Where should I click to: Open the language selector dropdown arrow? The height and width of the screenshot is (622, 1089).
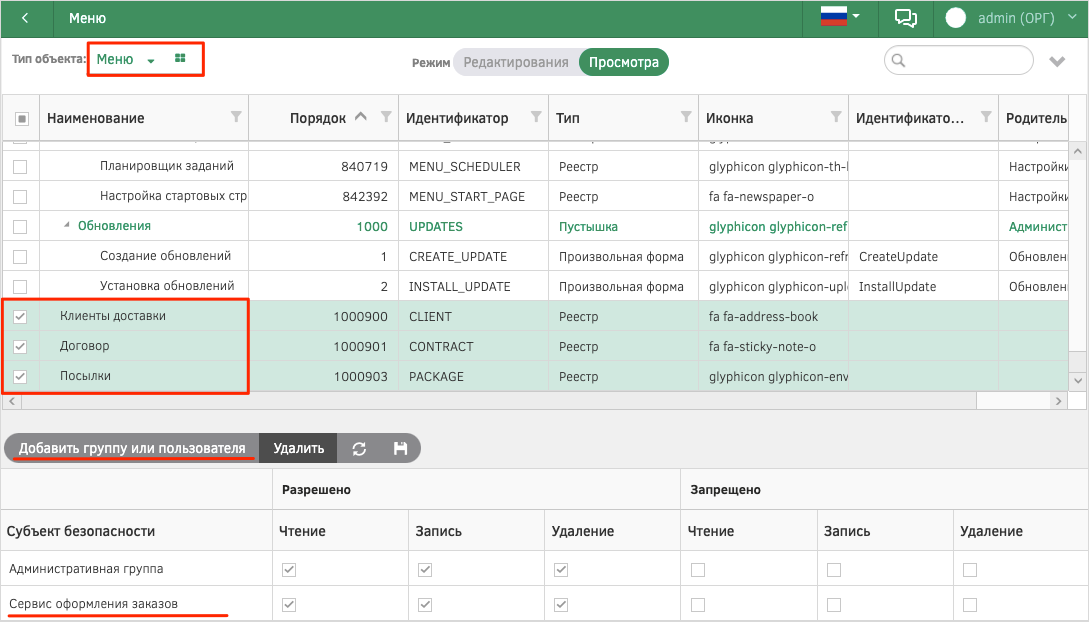click(856, 16)
